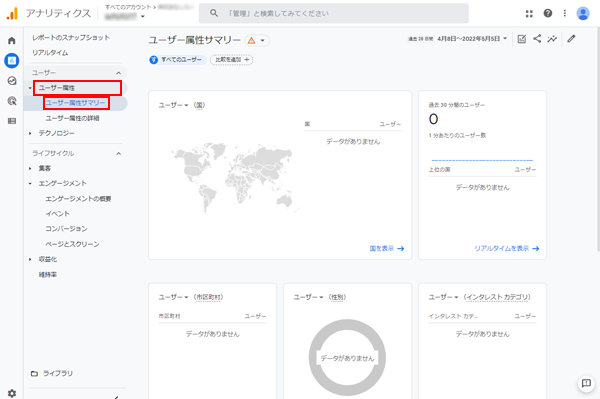600x399 pixels.
Task: Expand the テクノロジー tree item
Action: click(30, 133)
